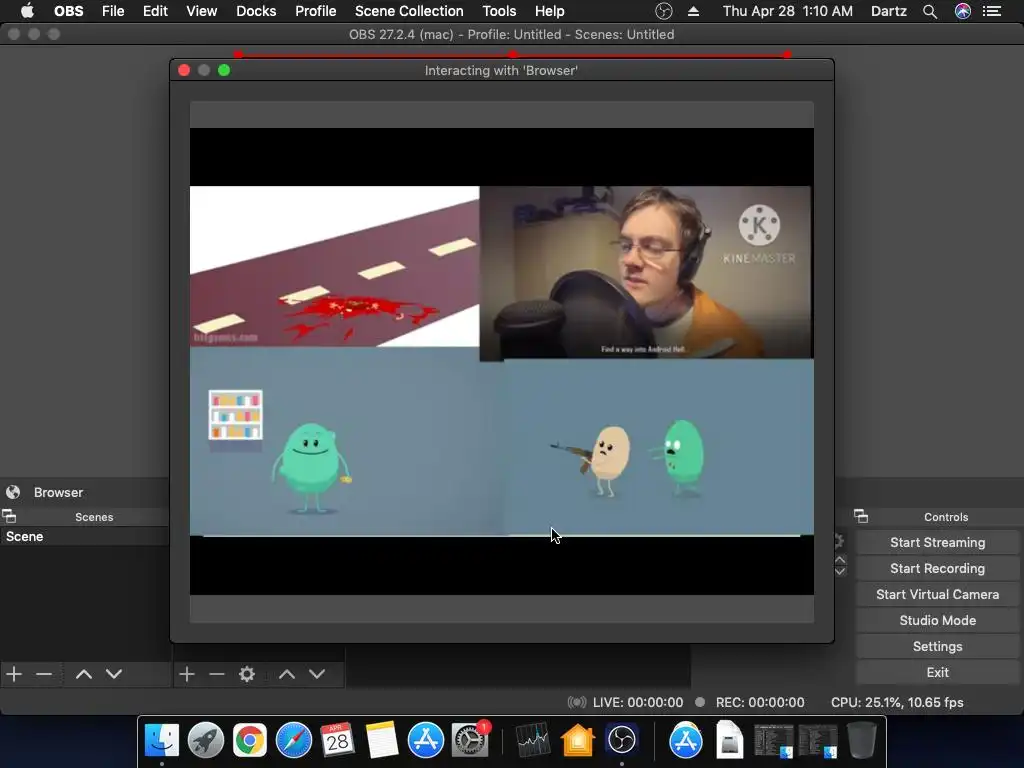Click Start Recording
1024x768 pixels.
(x=937, y=569)
